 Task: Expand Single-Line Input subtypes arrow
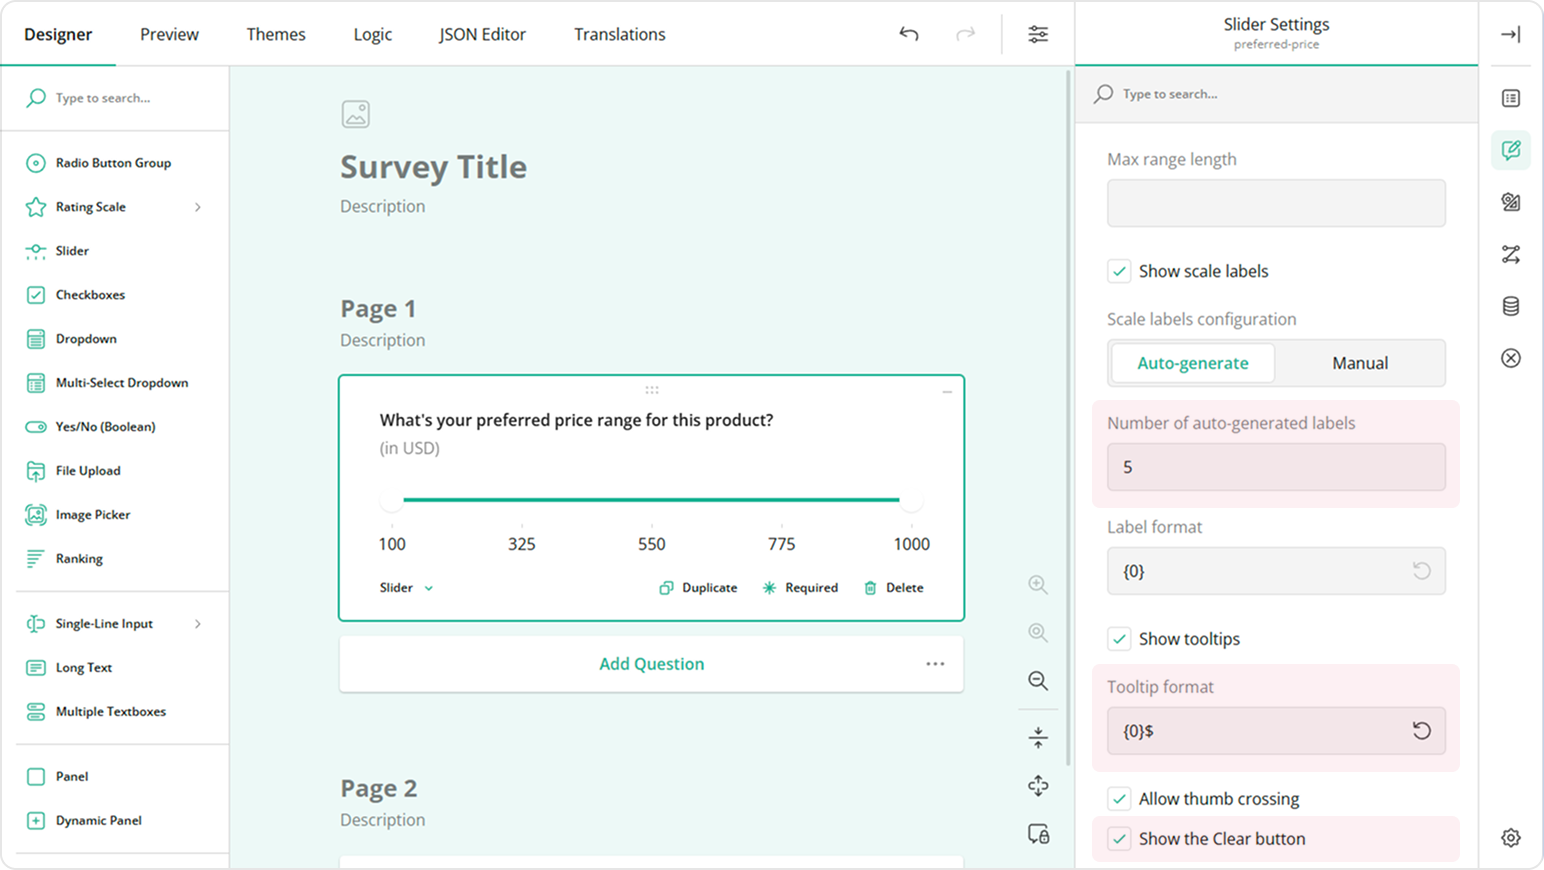(198, 624)
